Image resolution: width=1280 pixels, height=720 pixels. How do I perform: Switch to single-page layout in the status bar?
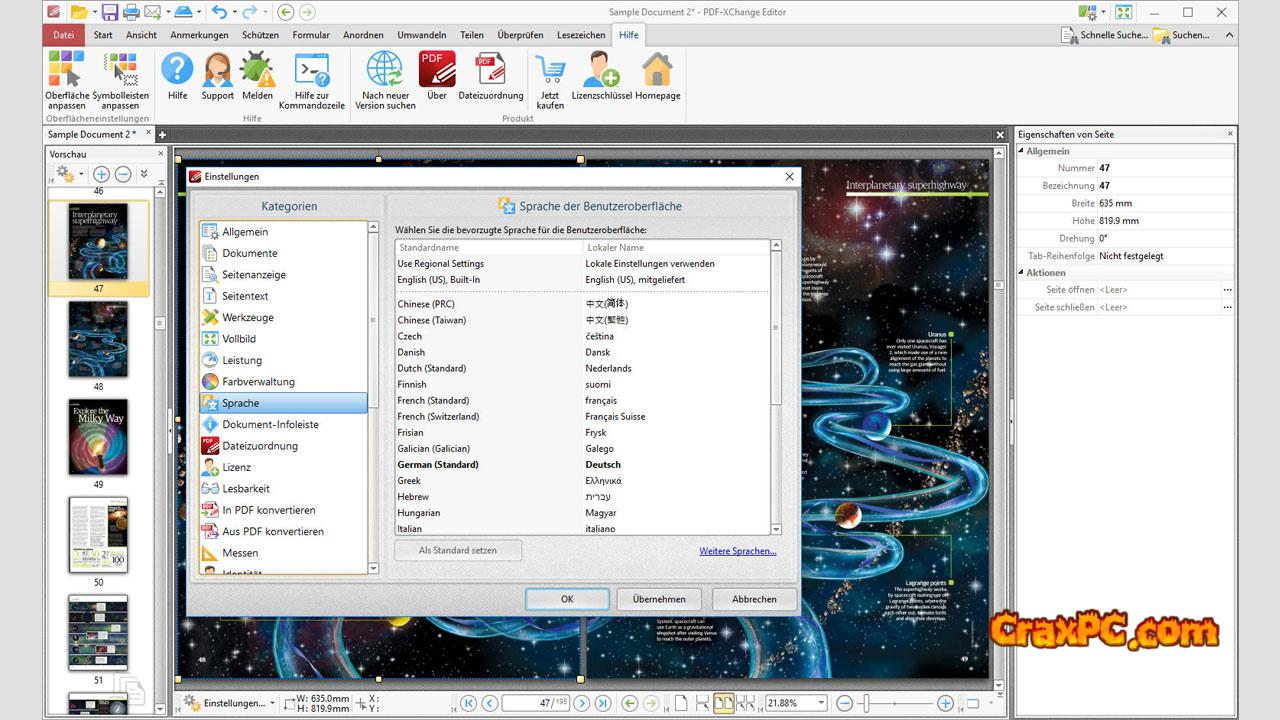(x=681, y=703)
